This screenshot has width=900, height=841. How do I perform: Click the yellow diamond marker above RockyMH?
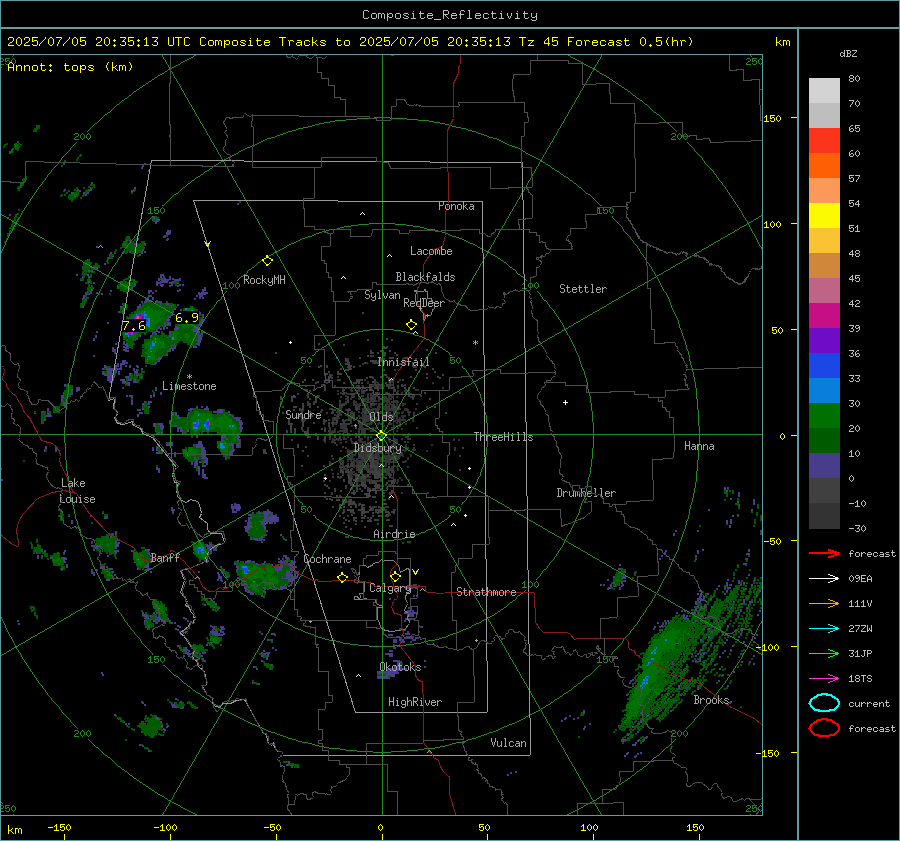coord(267,261)
